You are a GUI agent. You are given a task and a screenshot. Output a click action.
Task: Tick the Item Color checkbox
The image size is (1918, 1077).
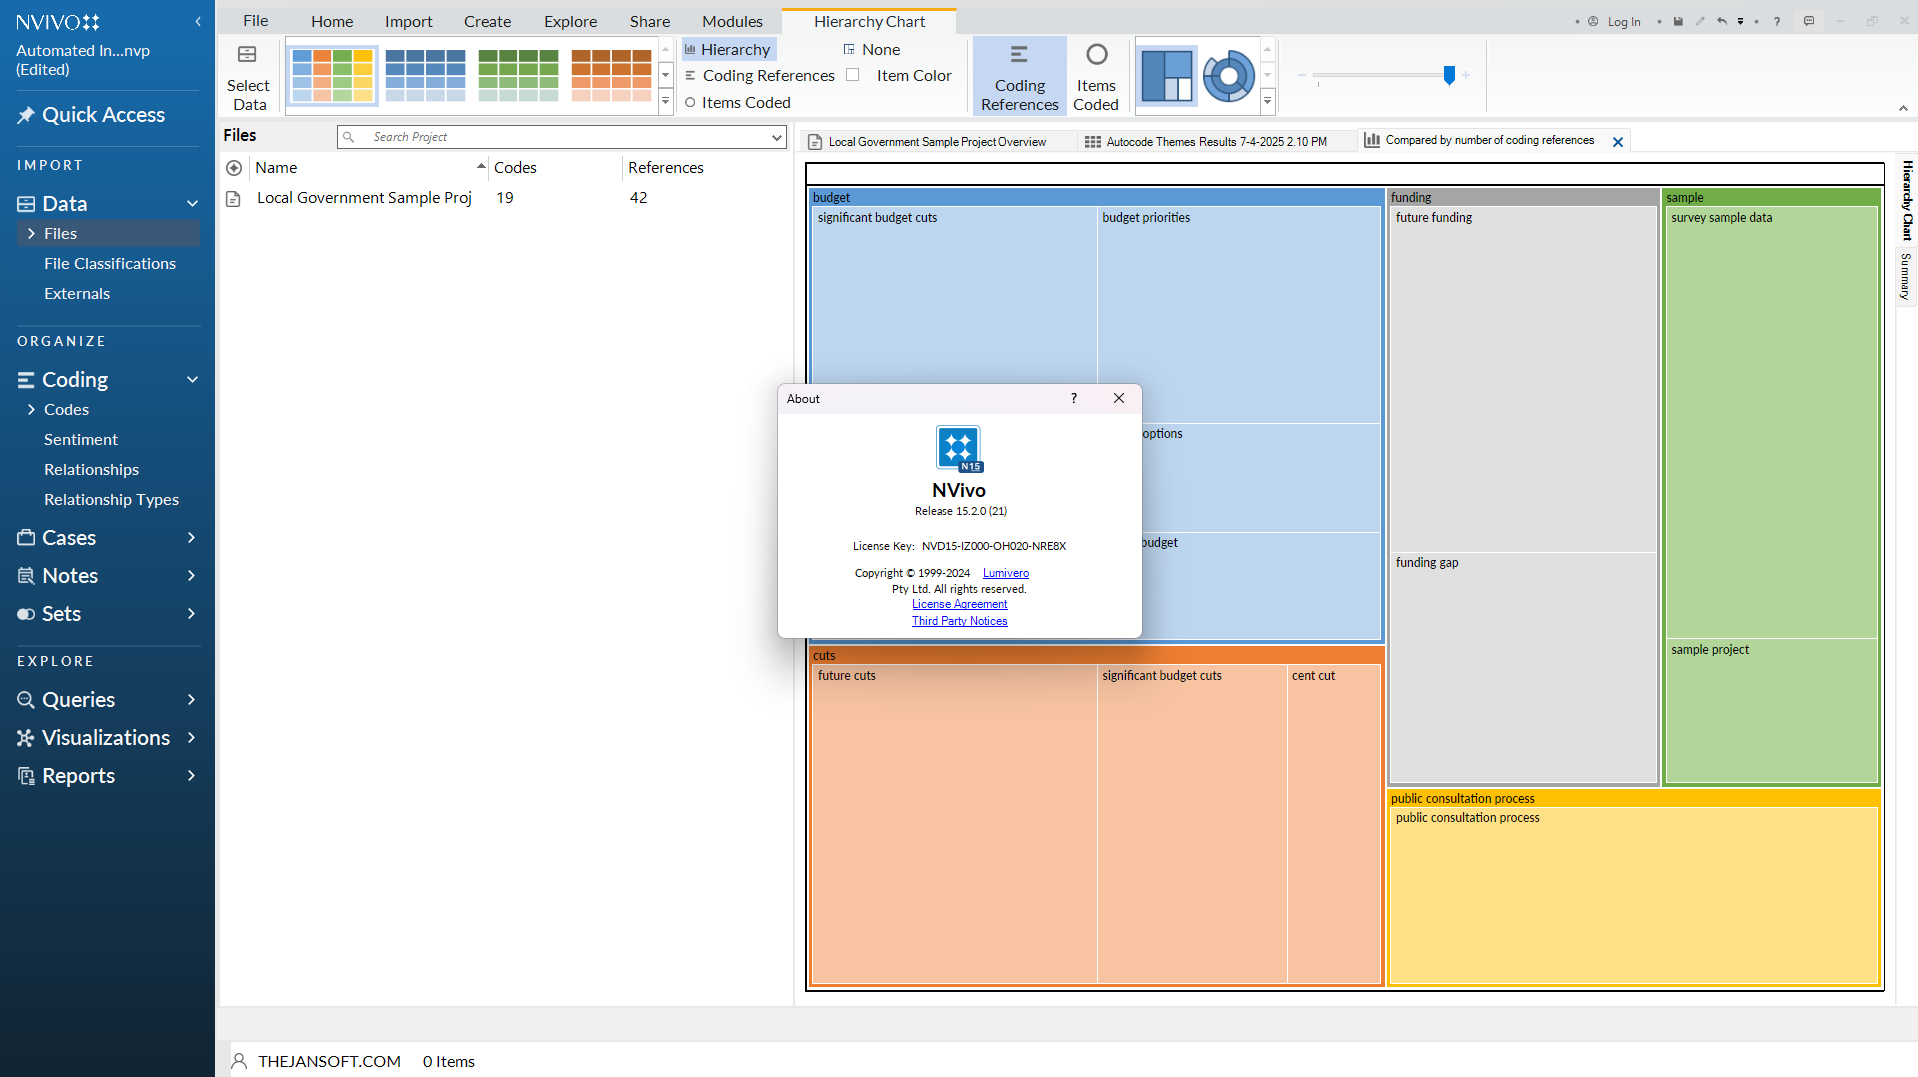(852, 75)
